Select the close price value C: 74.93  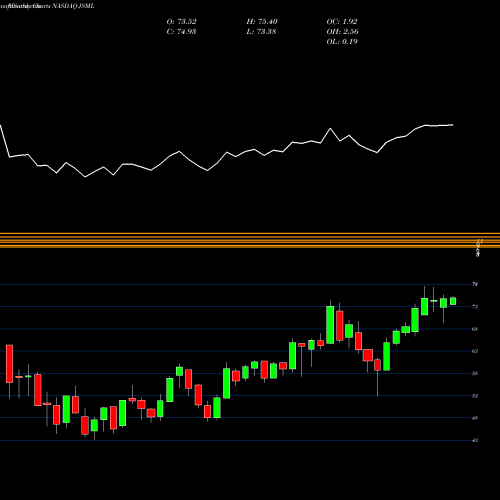pyautogui.click(x=181, y=32)
